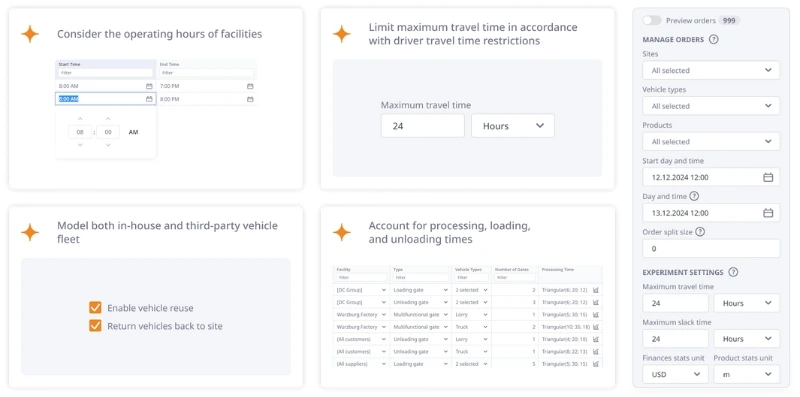
Task: Click the Type column filter field
Action: (421, 278)
